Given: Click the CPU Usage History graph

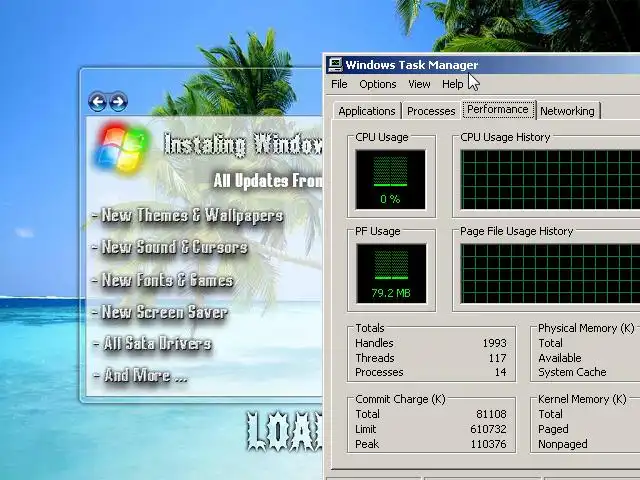Looking at the screenshot, I should 550,180.
